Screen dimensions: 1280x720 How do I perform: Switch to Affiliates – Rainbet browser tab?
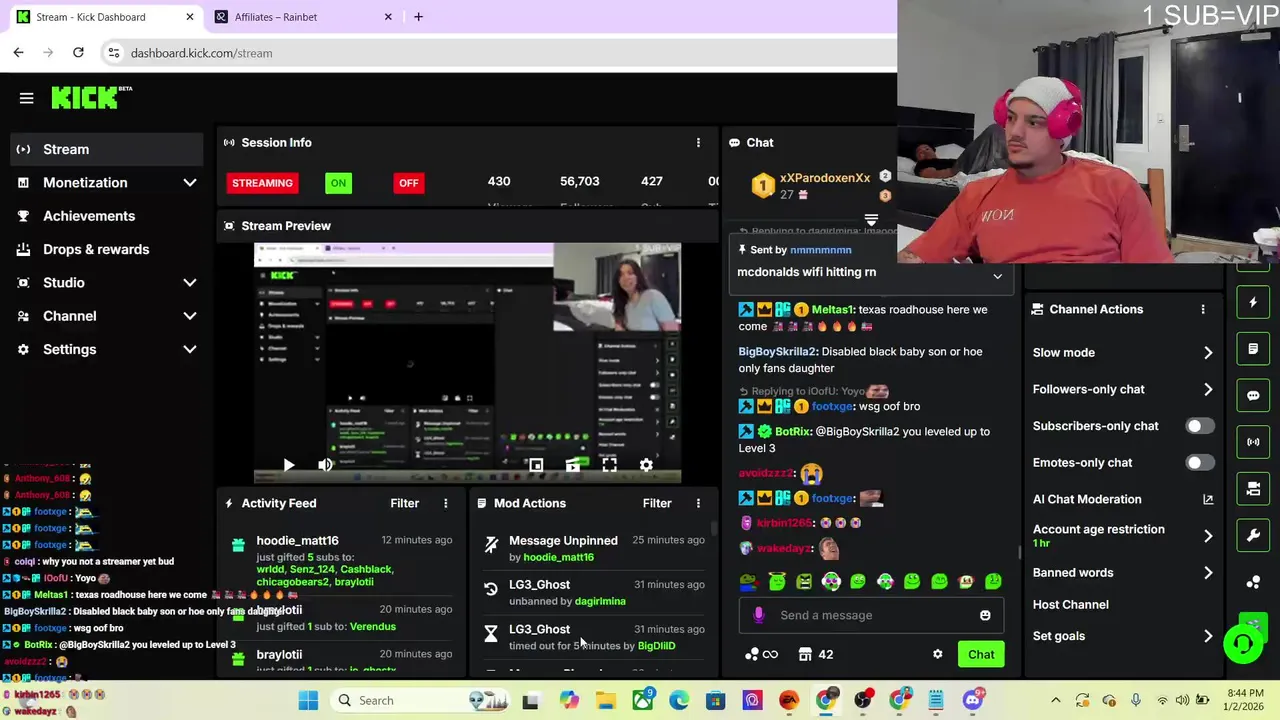[x=303, y=17]
